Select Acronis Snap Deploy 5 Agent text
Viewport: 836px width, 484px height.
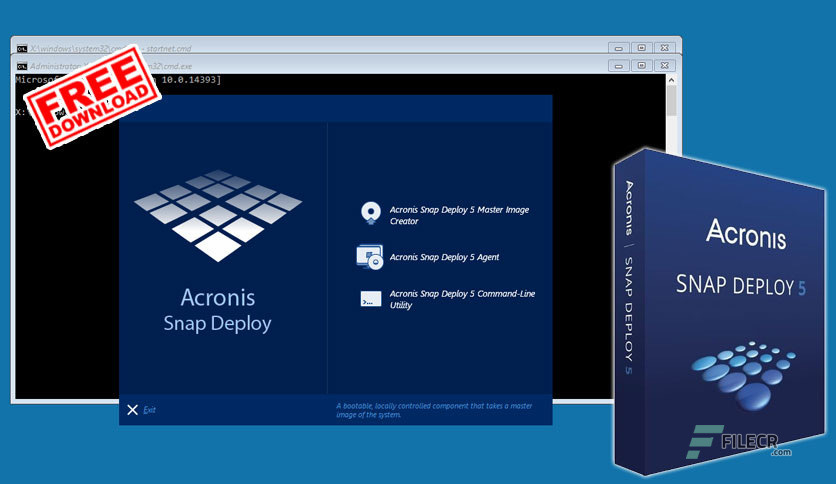point(444,257)
